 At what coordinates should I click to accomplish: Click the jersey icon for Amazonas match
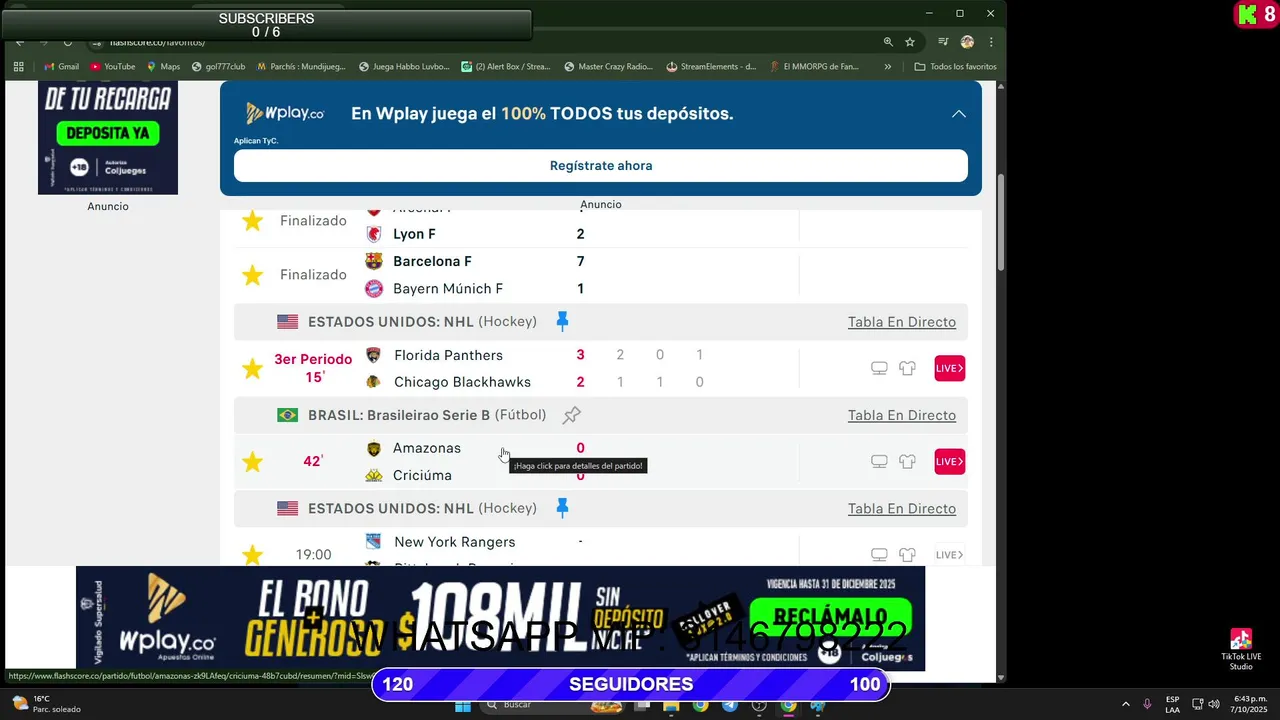[907, 462]
